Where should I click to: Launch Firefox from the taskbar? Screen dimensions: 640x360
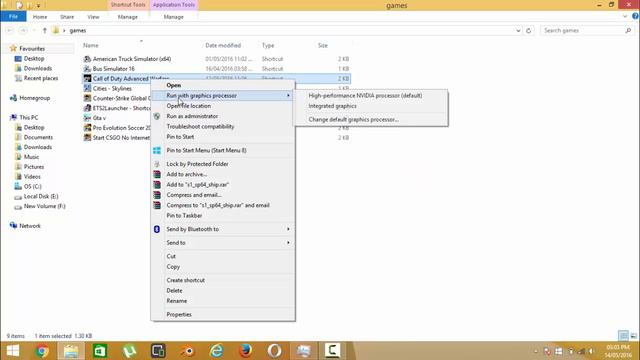(x=245, y=351)
